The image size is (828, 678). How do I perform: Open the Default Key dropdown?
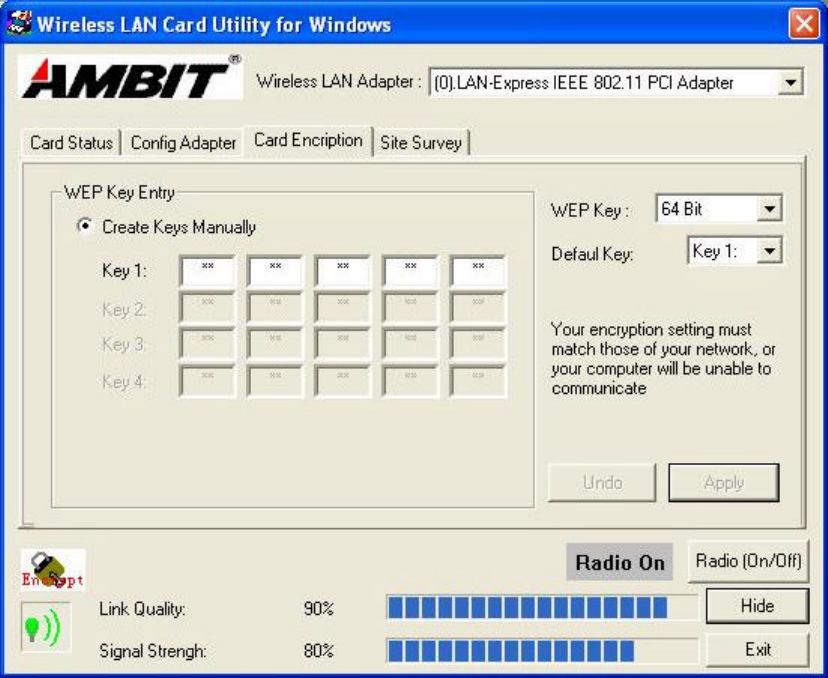(769, 251)
